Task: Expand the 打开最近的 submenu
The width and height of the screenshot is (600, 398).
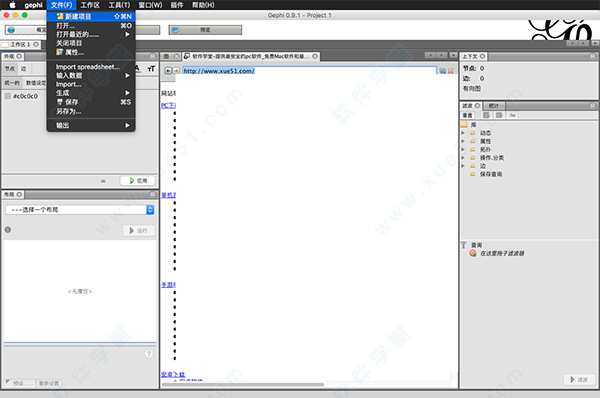Action: (x=91, y=34)
